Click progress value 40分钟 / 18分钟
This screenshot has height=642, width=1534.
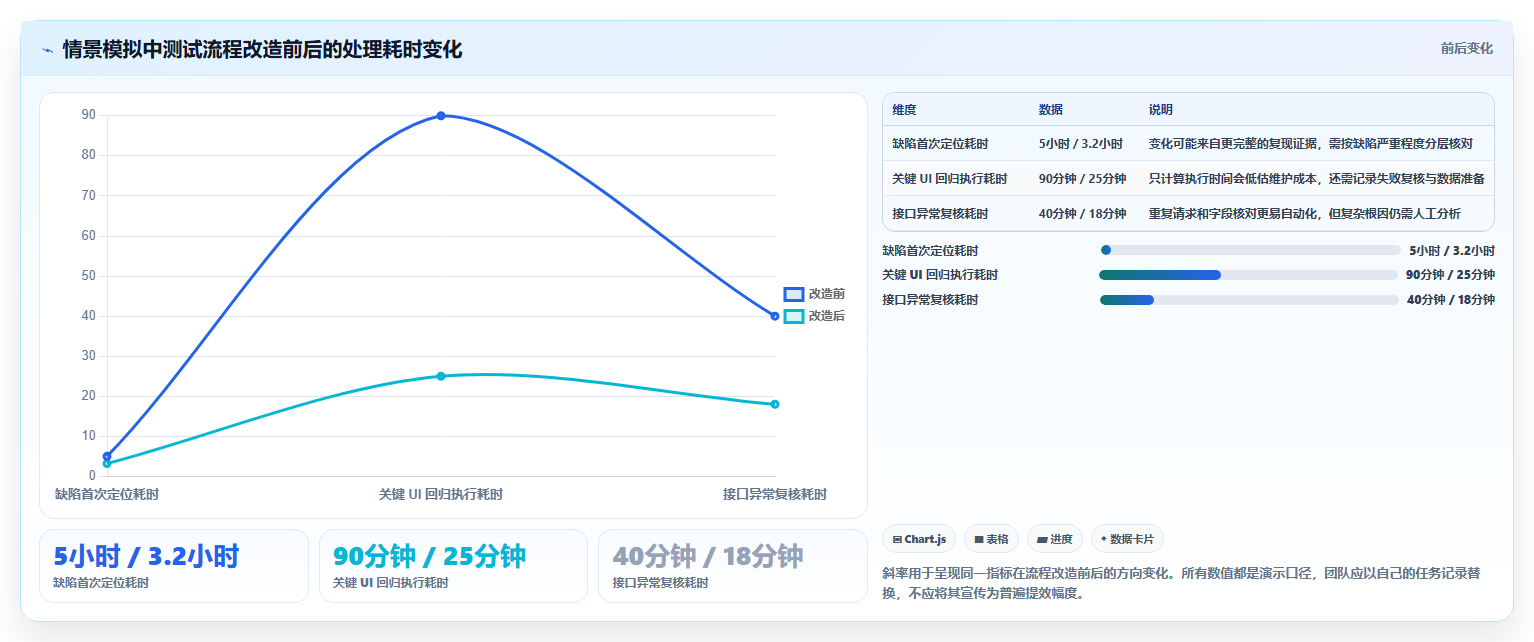[x=1451, y=300]
